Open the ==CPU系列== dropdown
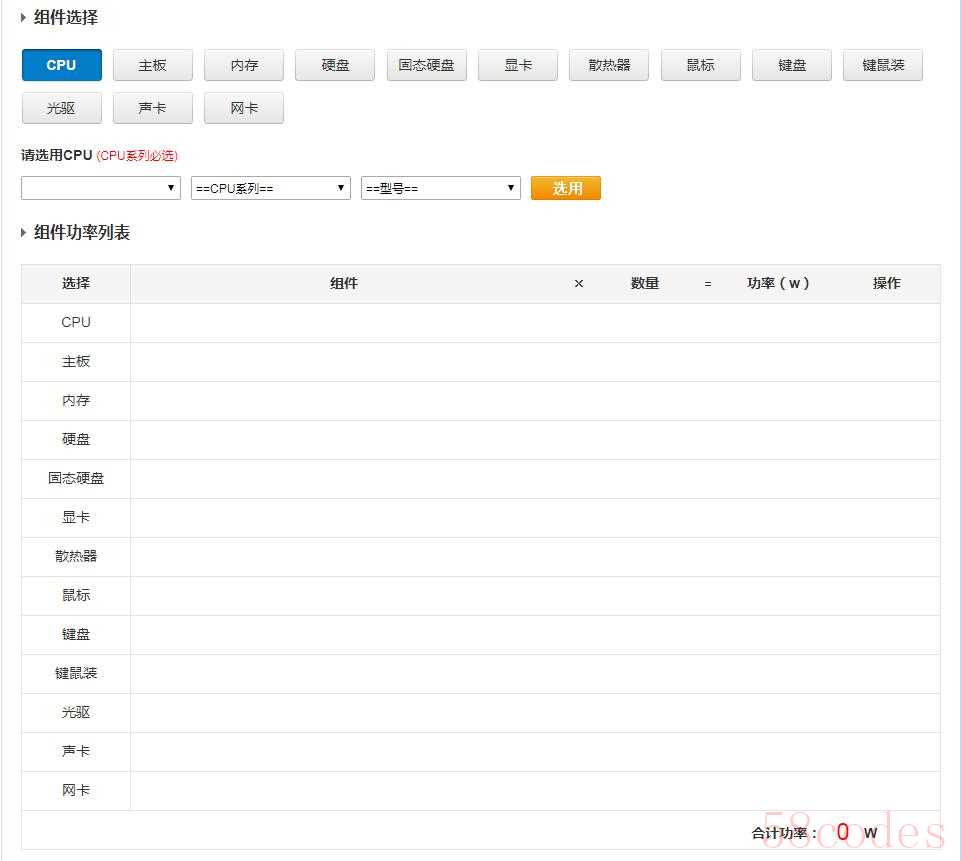Screen dimensions: 961x861 click(x=270, y=188)
